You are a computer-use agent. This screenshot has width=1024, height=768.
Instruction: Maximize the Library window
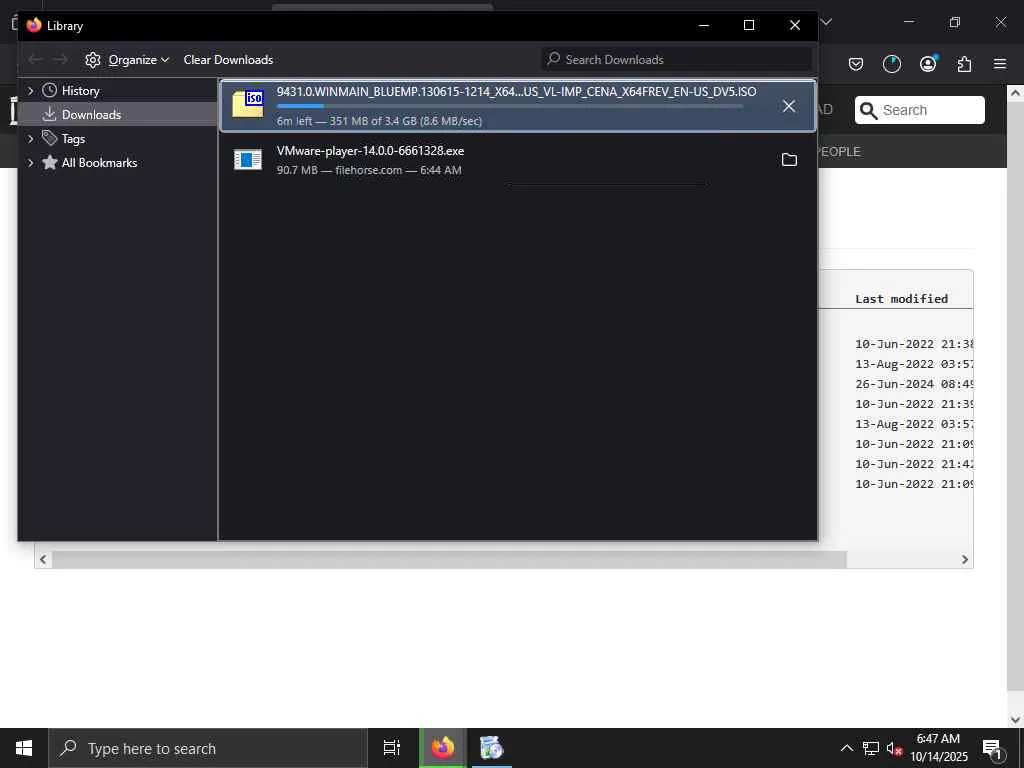pos(749,25)
